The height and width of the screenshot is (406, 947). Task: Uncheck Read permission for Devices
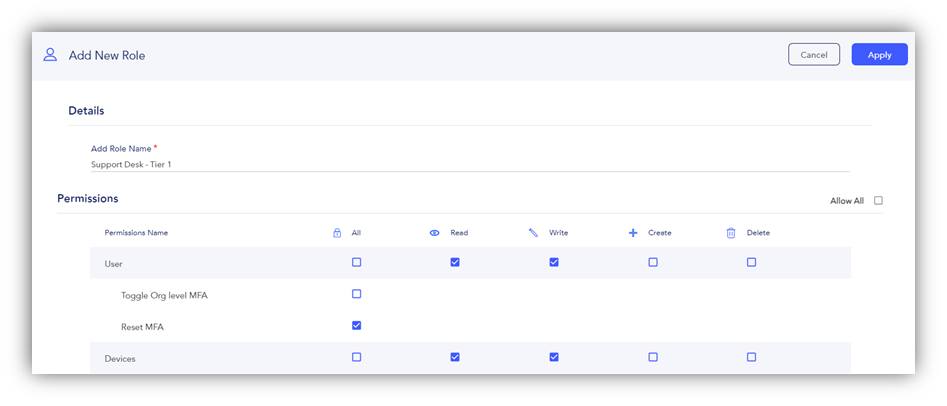(x=455, y=357)
